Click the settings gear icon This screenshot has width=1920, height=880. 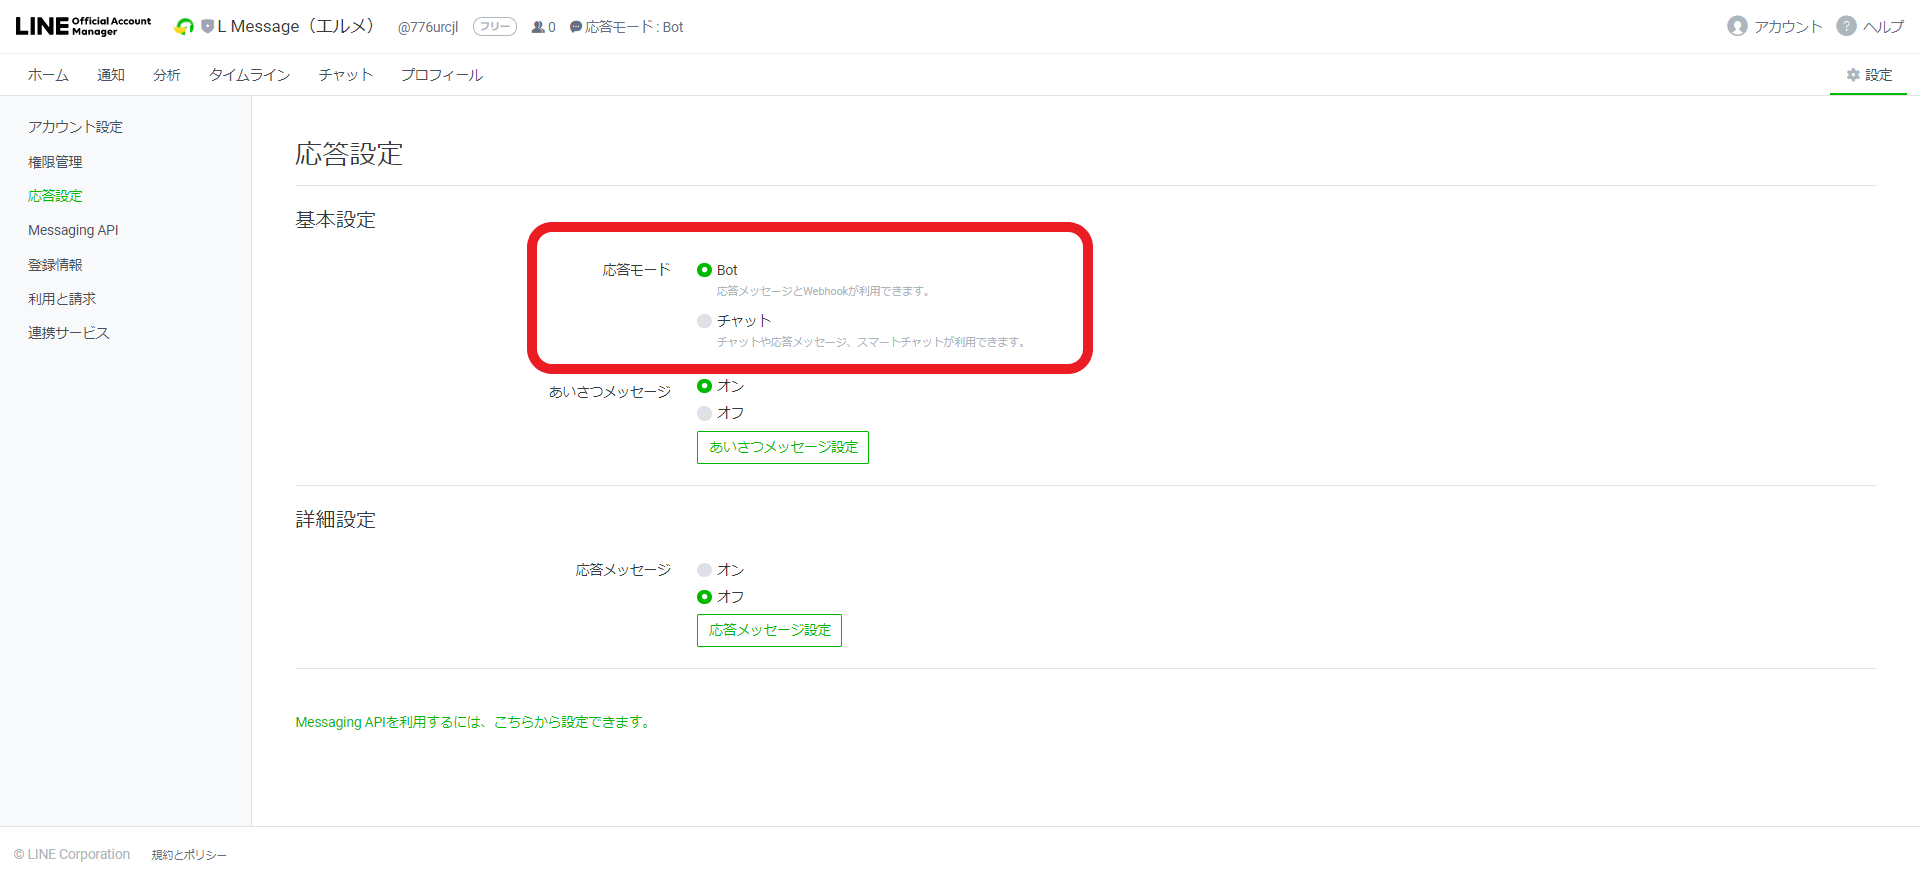pos(1853,75)
